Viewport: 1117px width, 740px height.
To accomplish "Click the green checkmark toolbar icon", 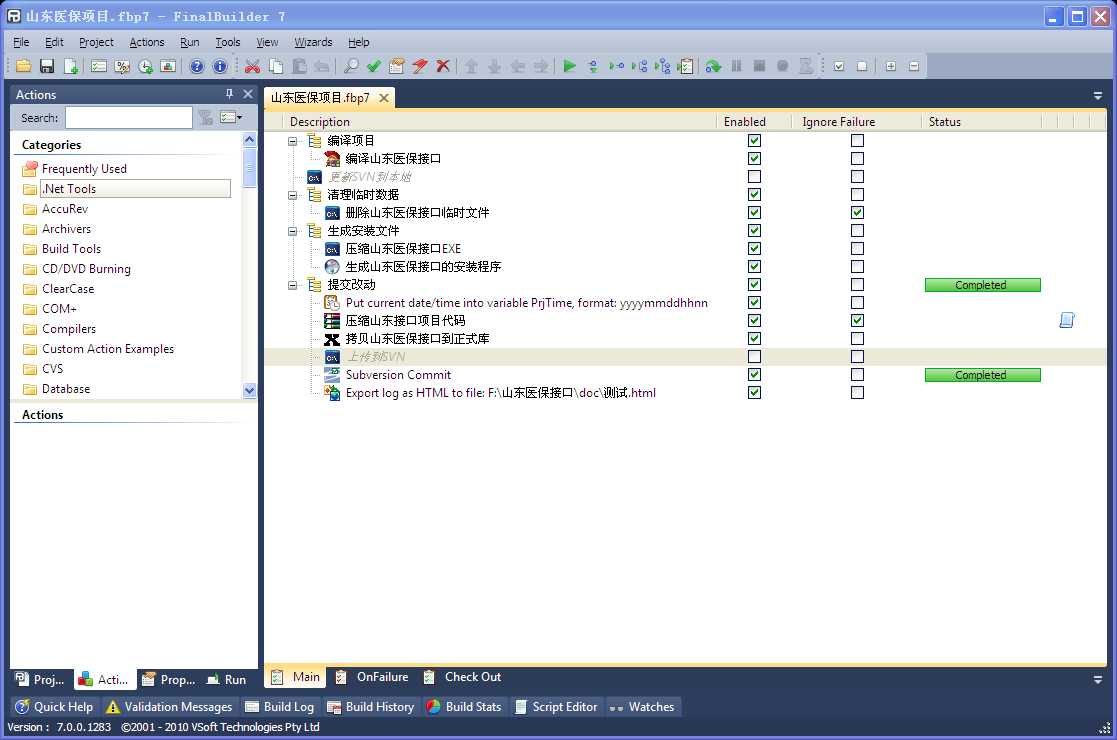I will 374,66.
